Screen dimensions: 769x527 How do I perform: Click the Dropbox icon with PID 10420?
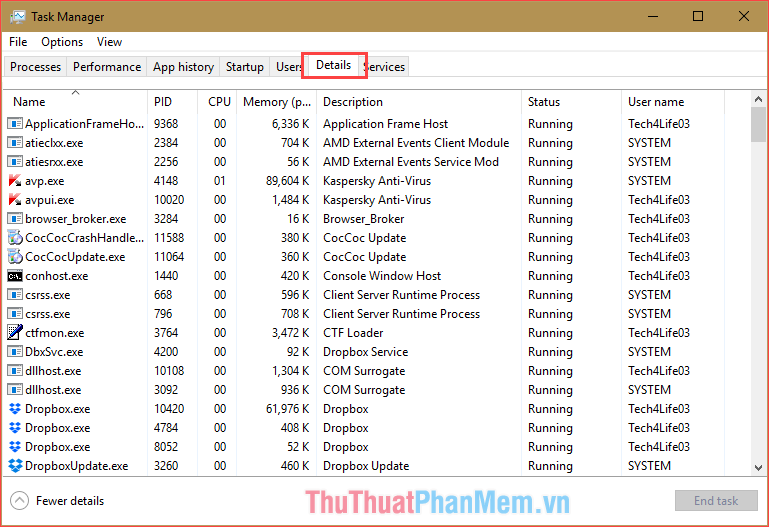[15, 409]
